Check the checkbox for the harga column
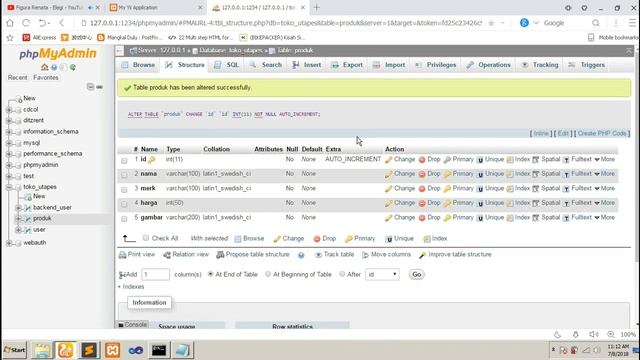 click(124, 204)
